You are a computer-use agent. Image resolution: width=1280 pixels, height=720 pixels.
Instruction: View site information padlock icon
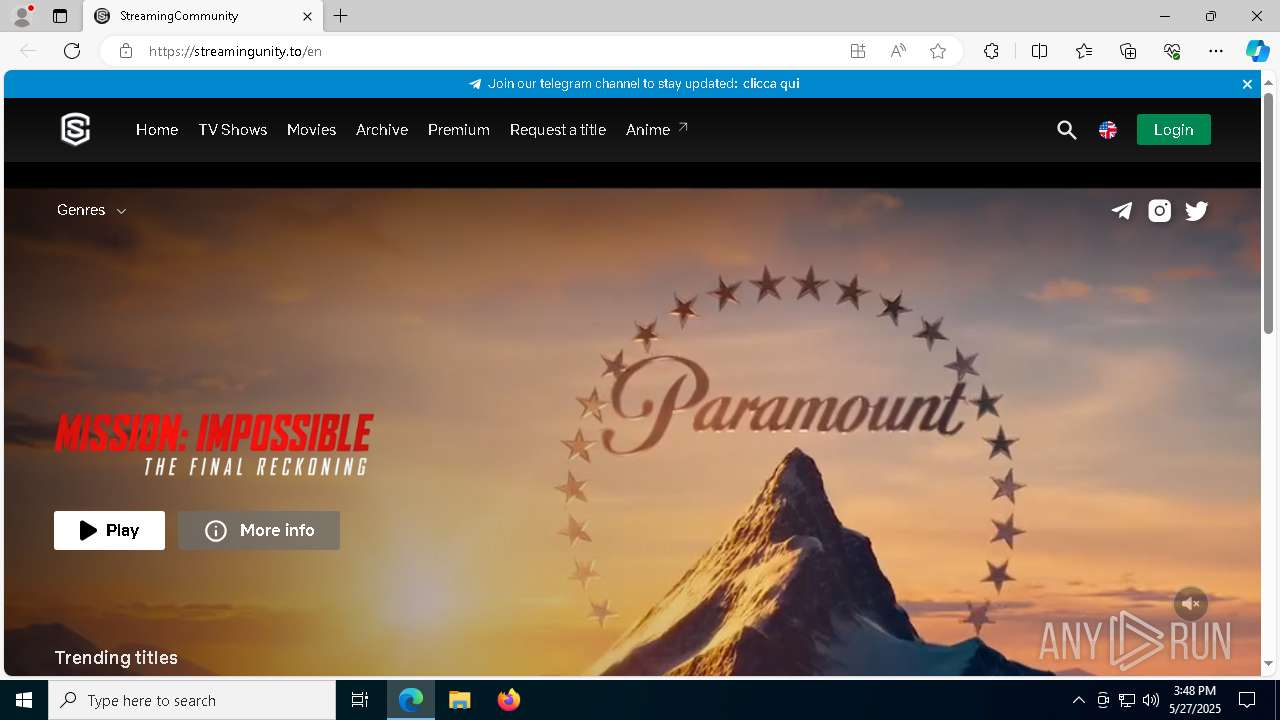click(126, 51)
